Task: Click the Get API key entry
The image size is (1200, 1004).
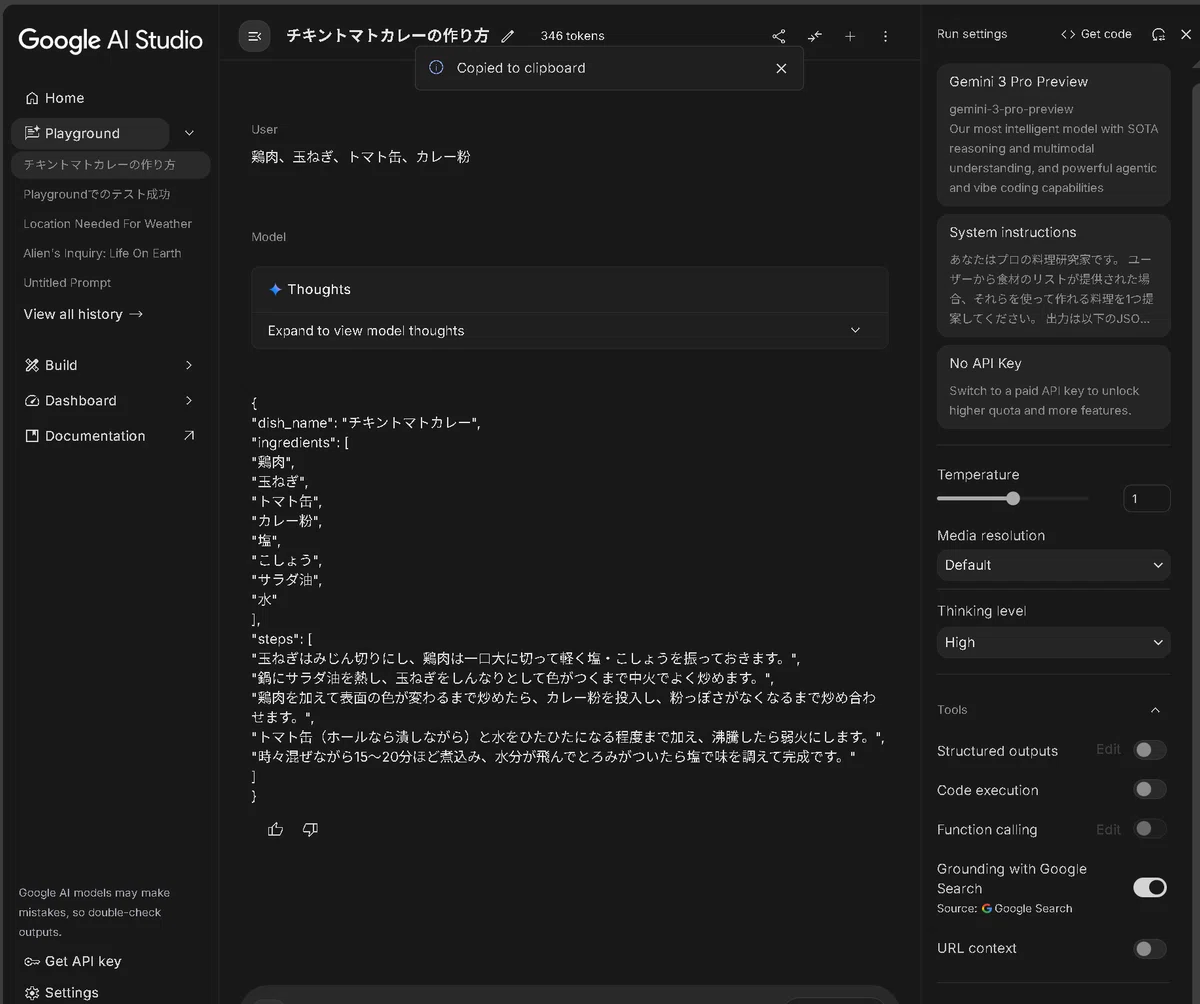Action: (72, 961)
